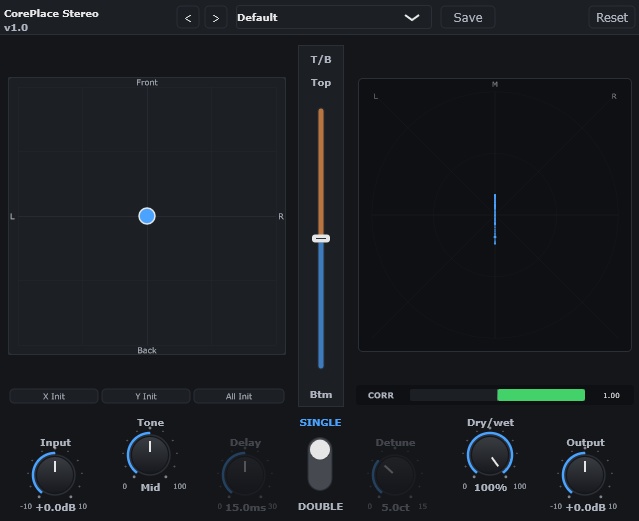Click the 5.0ct detune value
639x521 pixels.
pyautogui.click(x=395, y=507)
